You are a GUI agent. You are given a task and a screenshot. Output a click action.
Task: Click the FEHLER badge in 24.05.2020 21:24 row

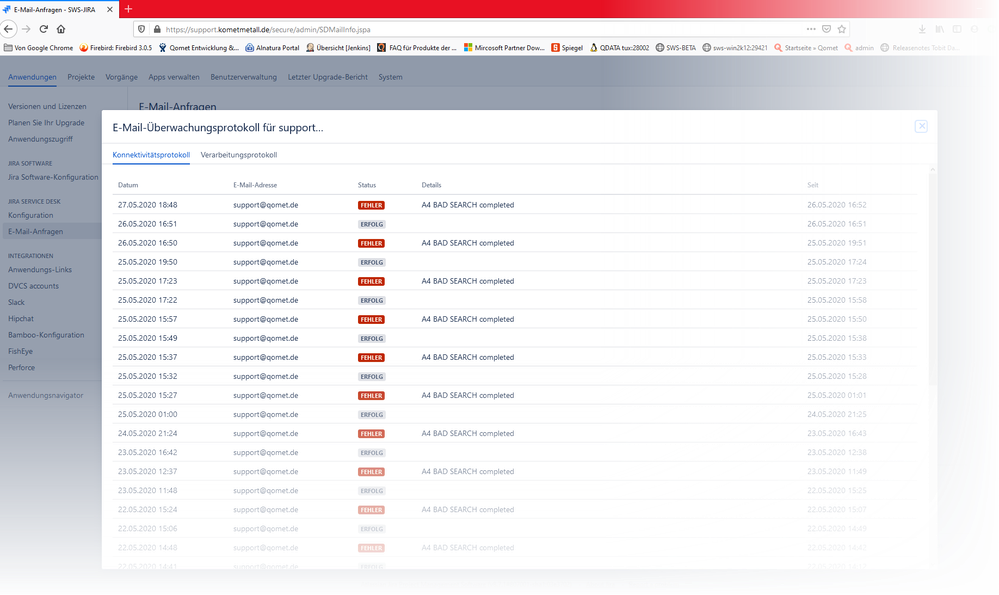pos(371,434)
